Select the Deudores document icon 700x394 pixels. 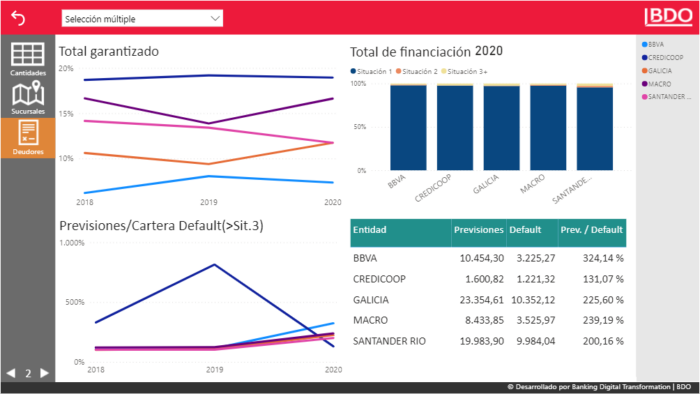click(28, 133)
